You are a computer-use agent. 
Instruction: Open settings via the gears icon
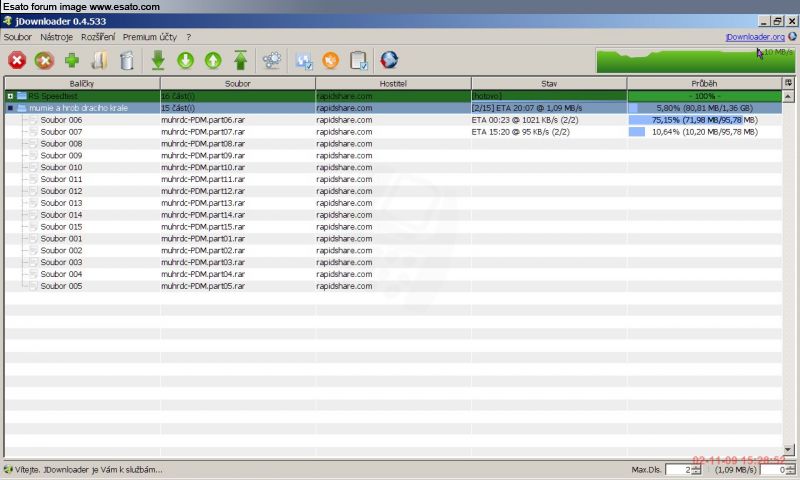click(271, 61)
